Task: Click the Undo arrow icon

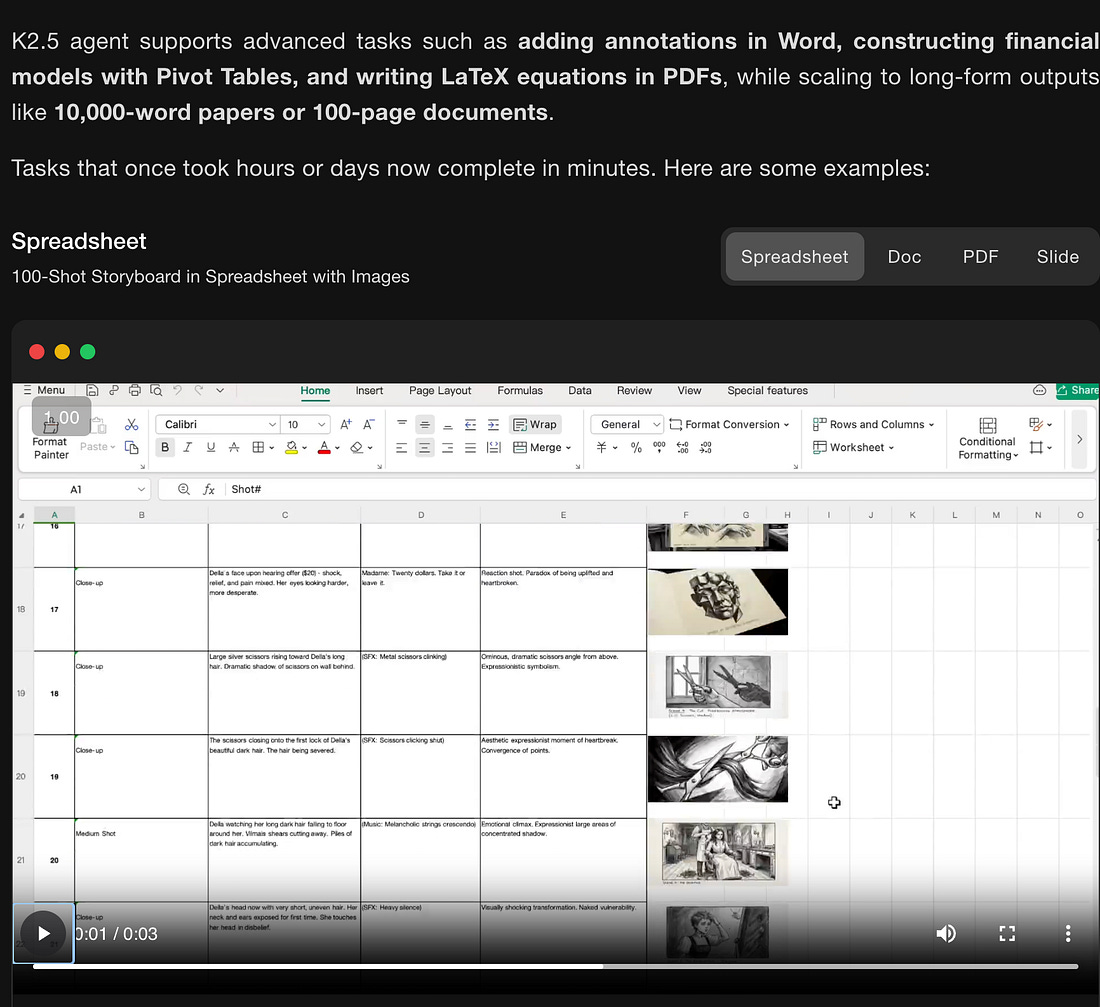Action: pos(177,389)
